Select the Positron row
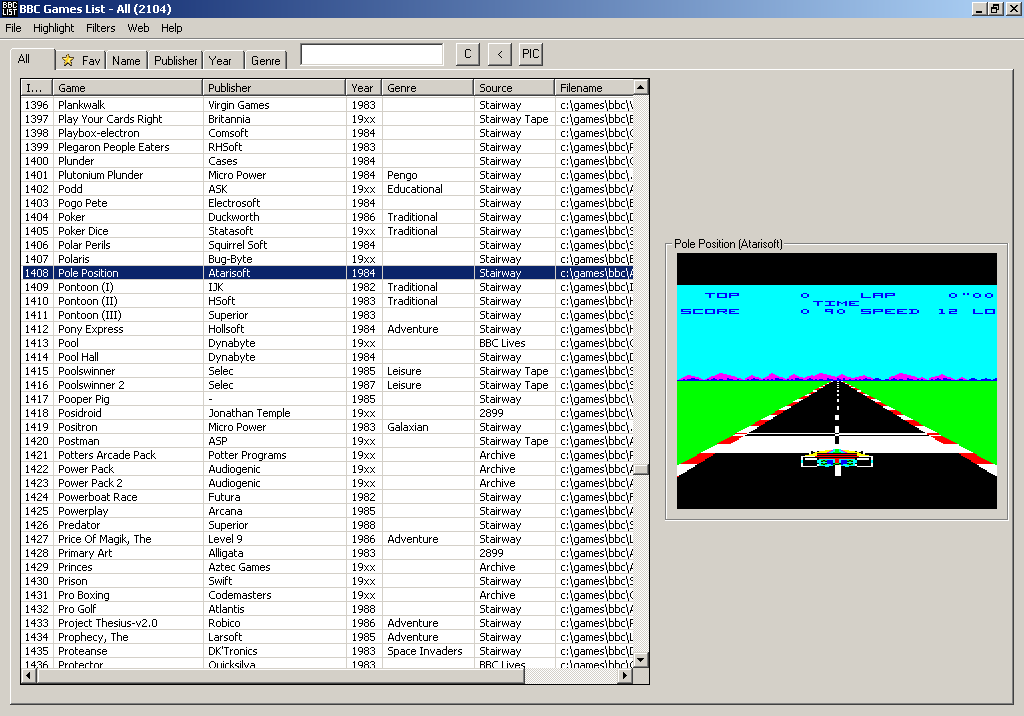Image resolution: width=1024 pixels, height=716 pixels. click(x=327, y=427)
